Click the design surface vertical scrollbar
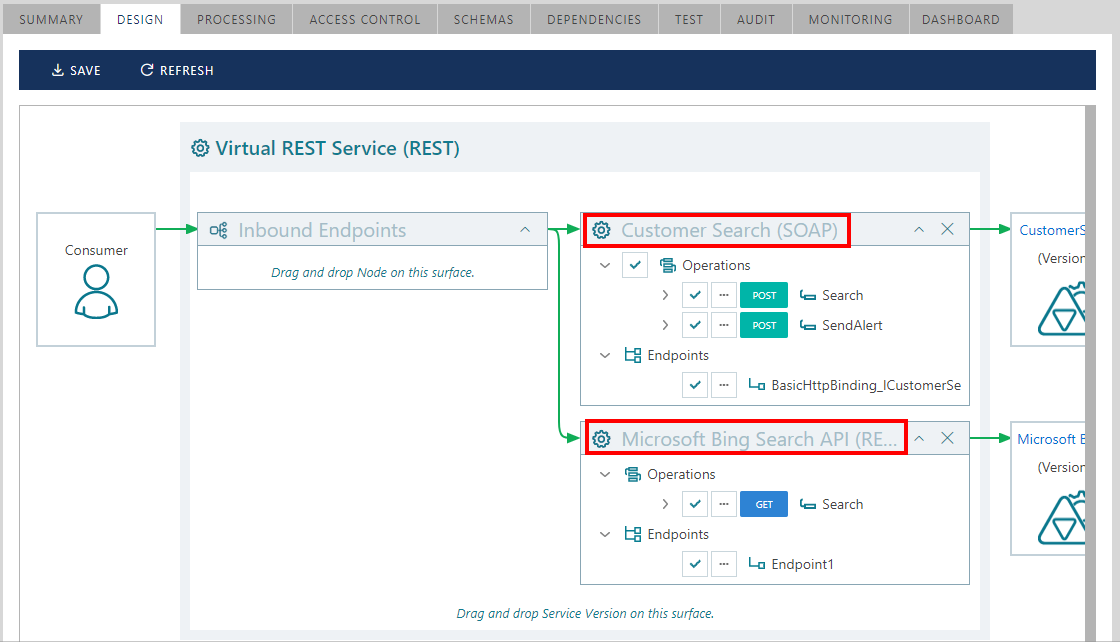This screenshot has height=642, width=1120. coord(1090,373)
